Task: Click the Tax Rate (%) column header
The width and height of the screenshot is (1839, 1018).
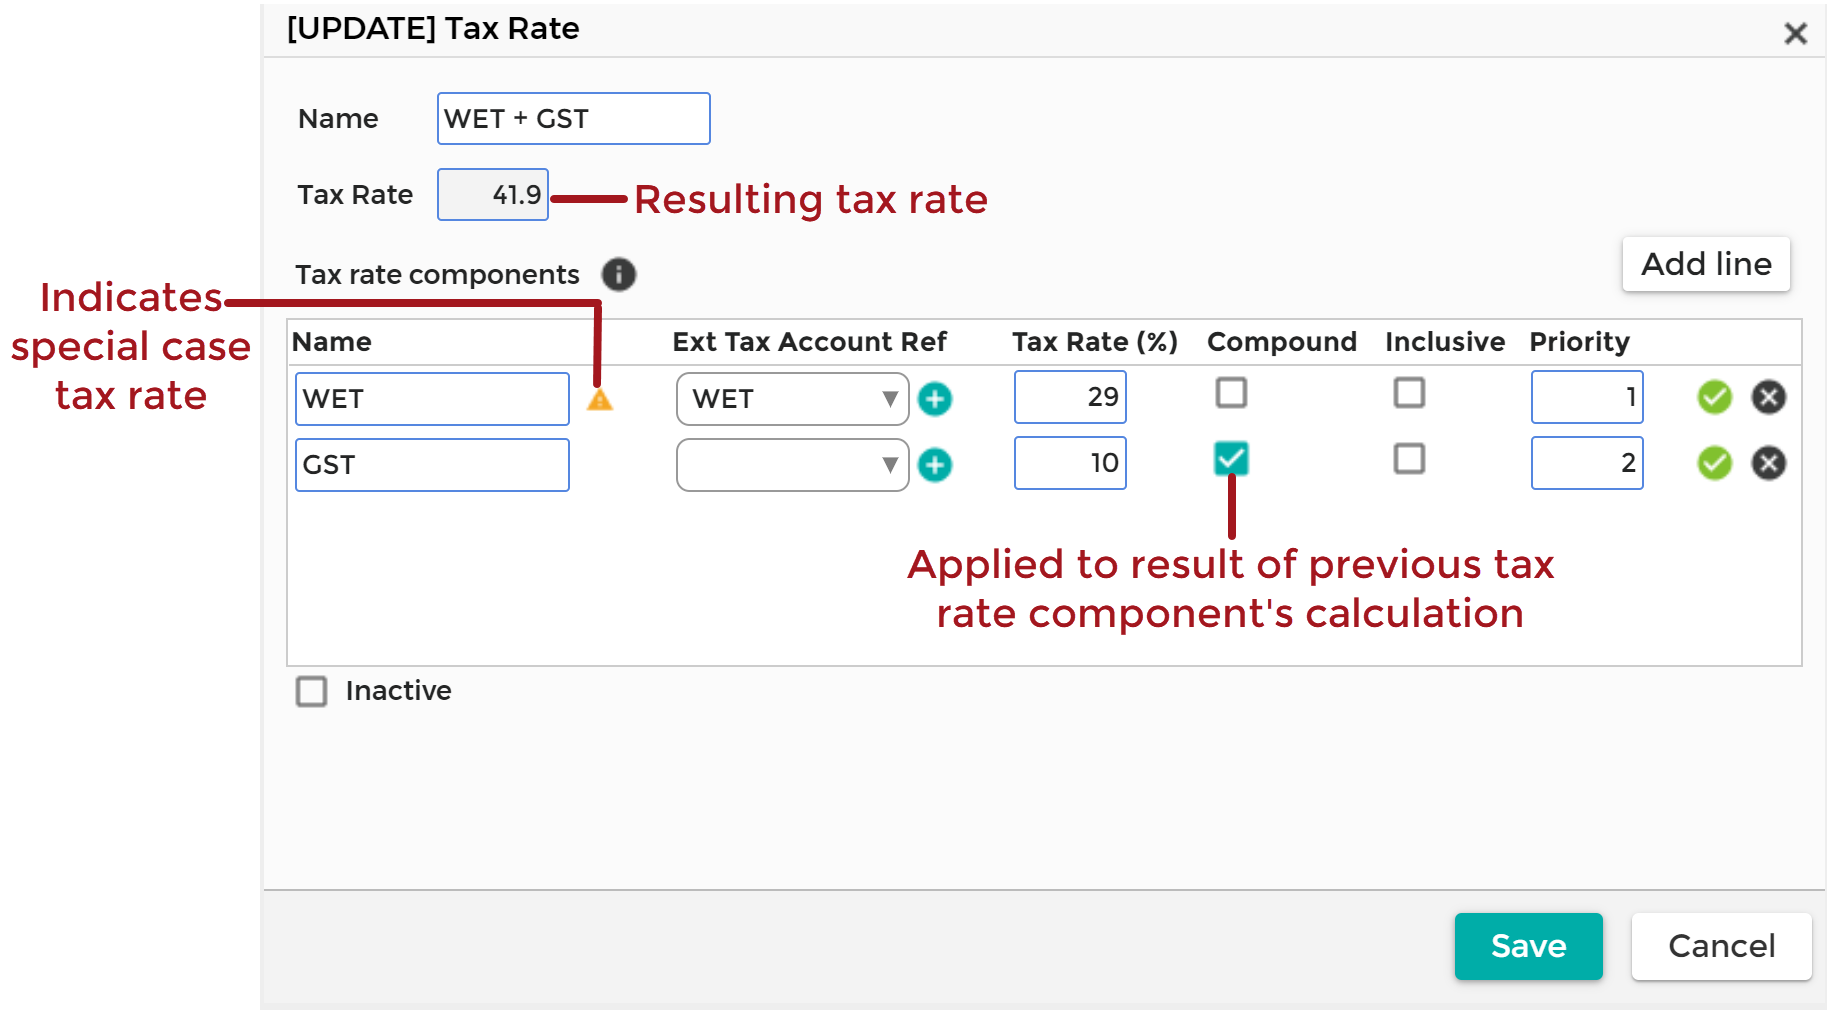Action: click(1095, 342)
